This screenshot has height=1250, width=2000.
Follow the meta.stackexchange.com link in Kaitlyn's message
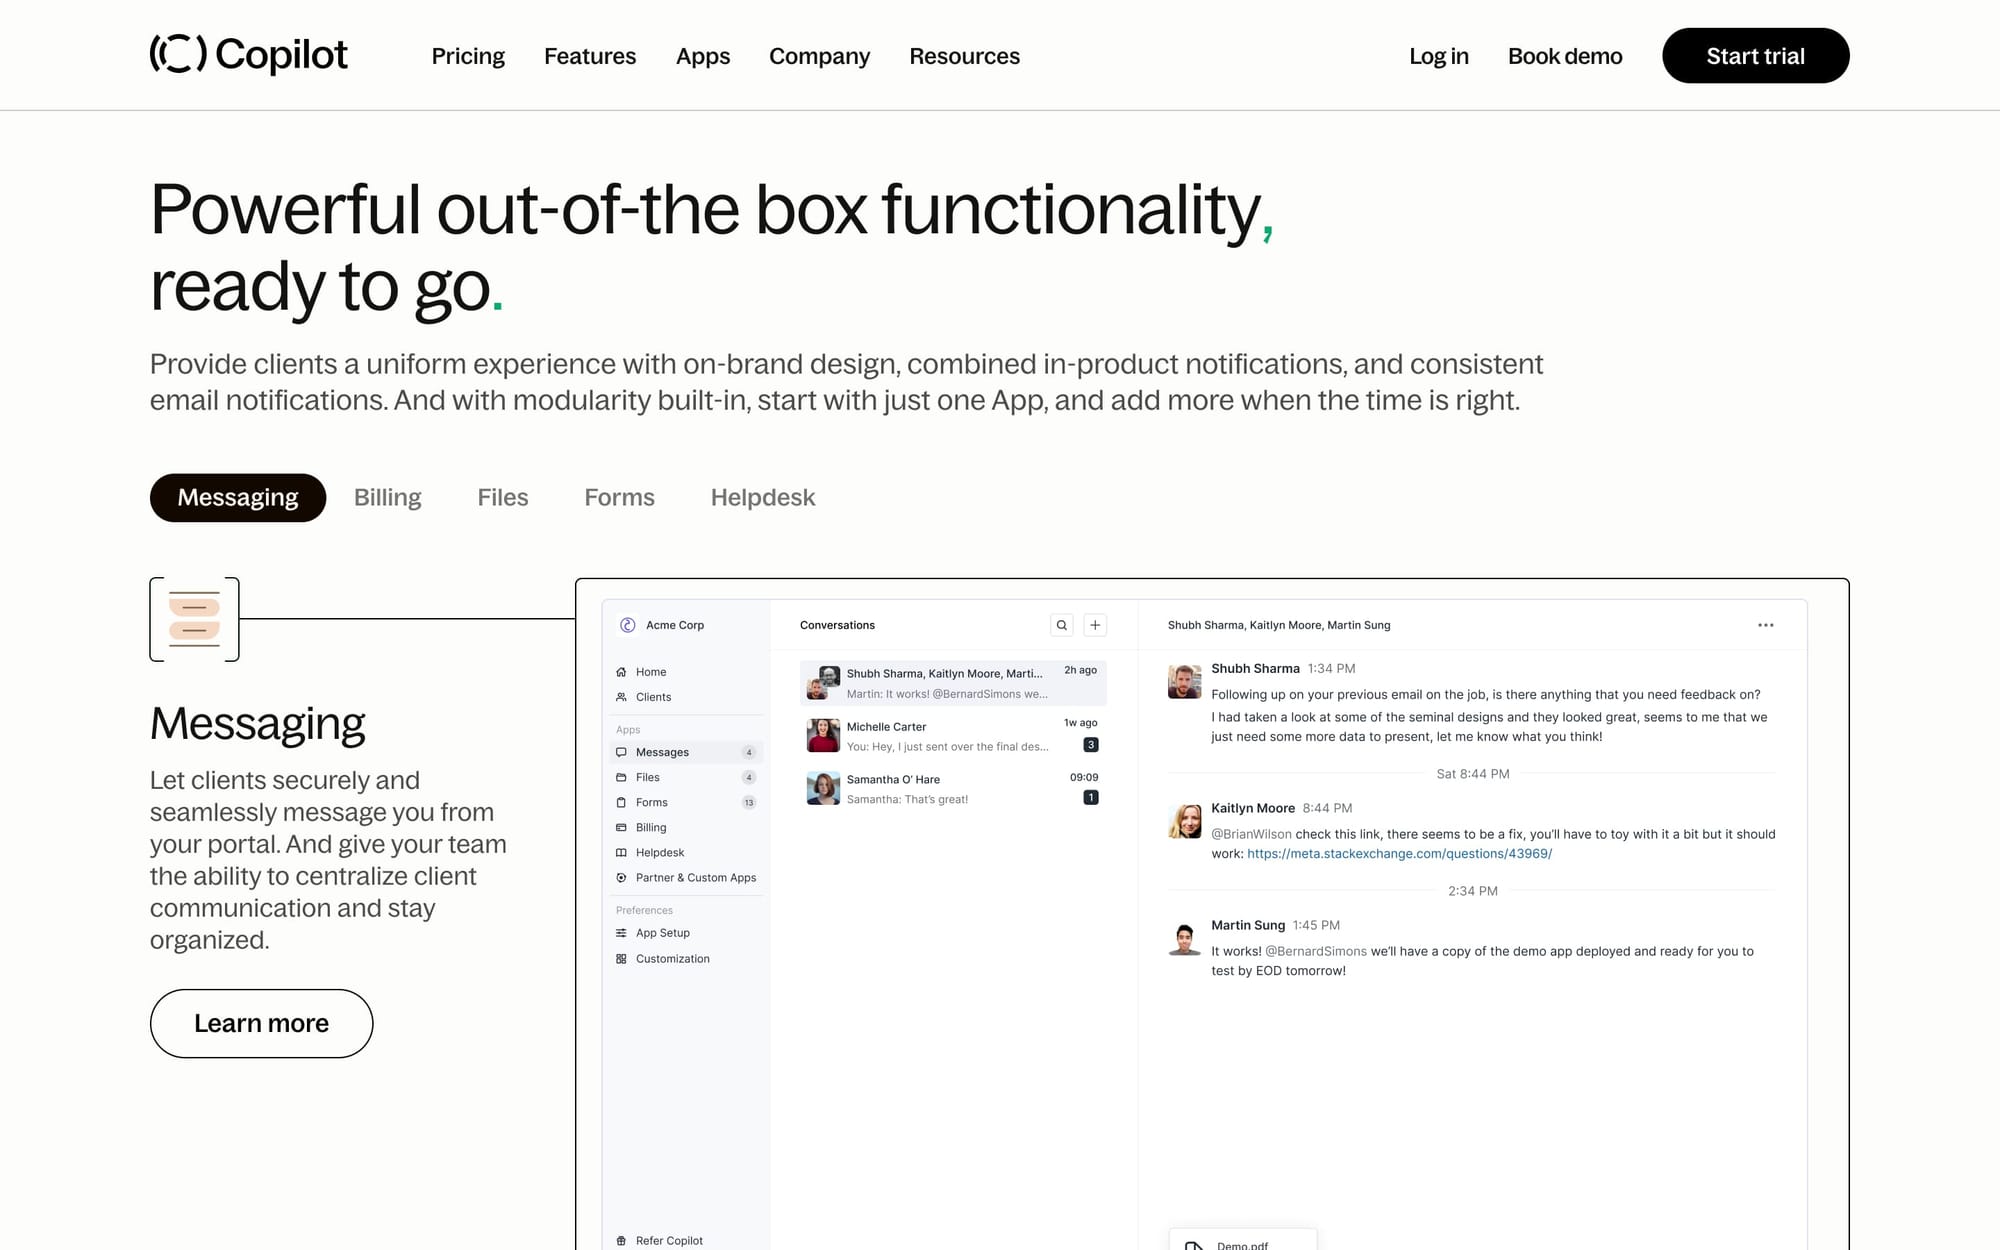tap(1399, 853)
